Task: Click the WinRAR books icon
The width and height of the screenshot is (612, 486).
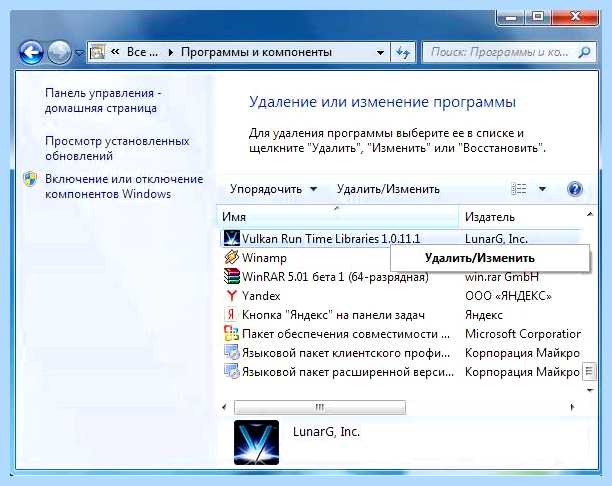Action: [x=231, y=276]
